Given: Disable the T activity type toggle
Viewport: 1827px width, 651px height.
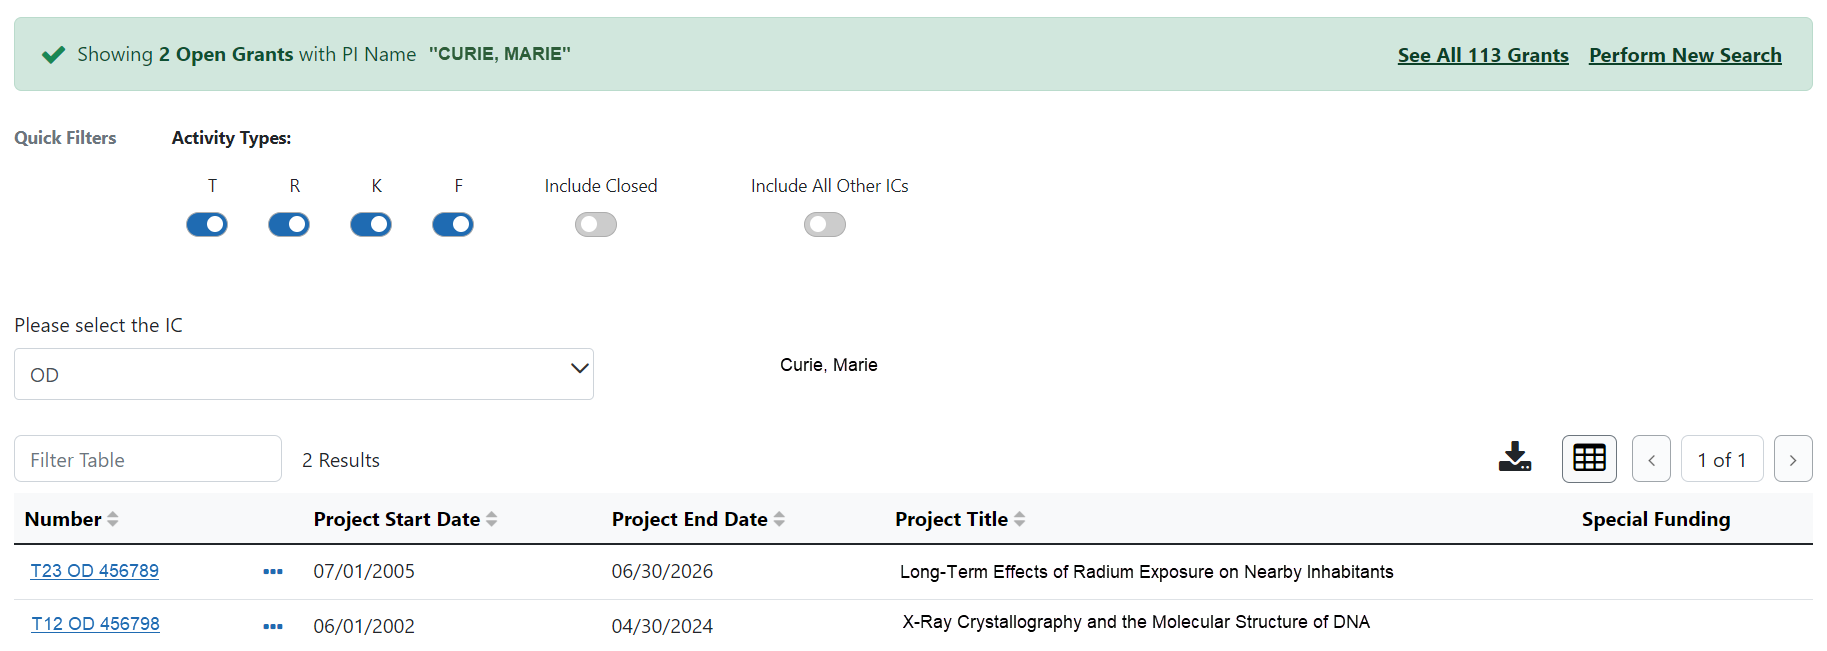Looking at the screenshot, I should (207, 225).
